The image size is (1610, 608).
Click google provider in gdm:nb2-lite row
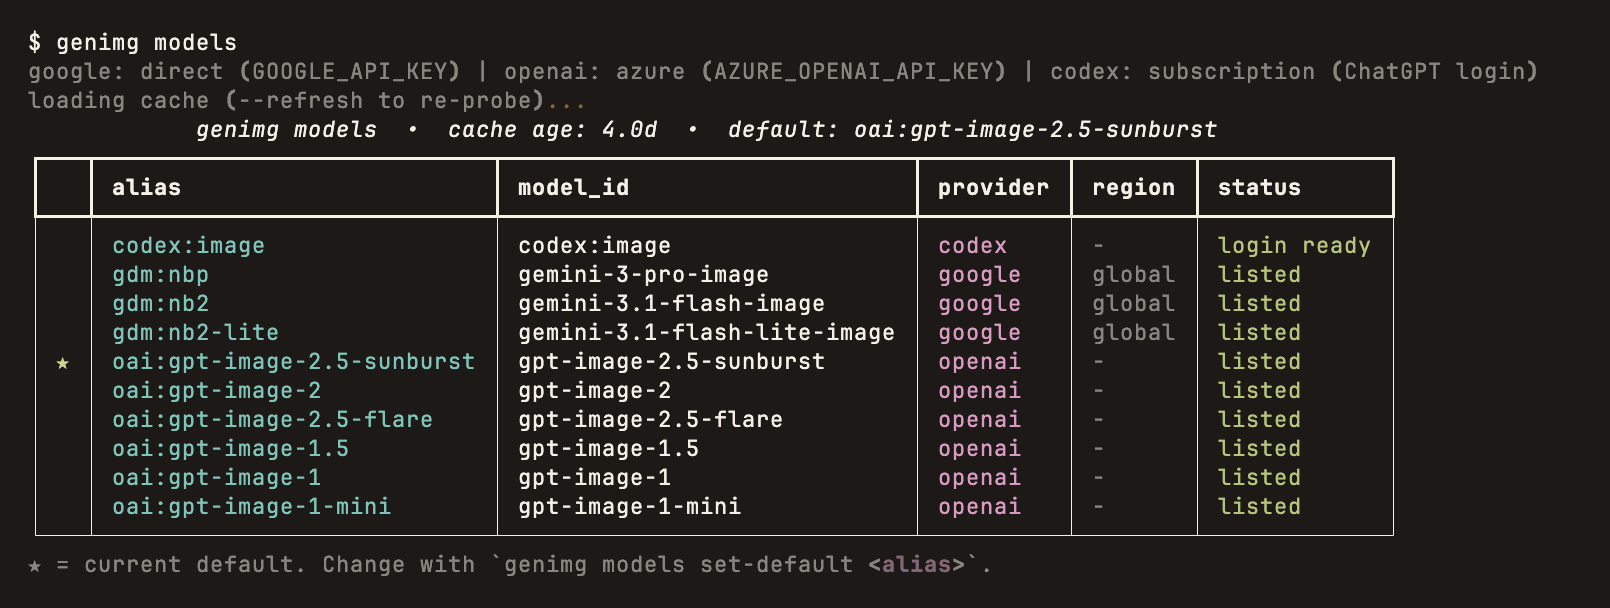[x=979, y=333]
